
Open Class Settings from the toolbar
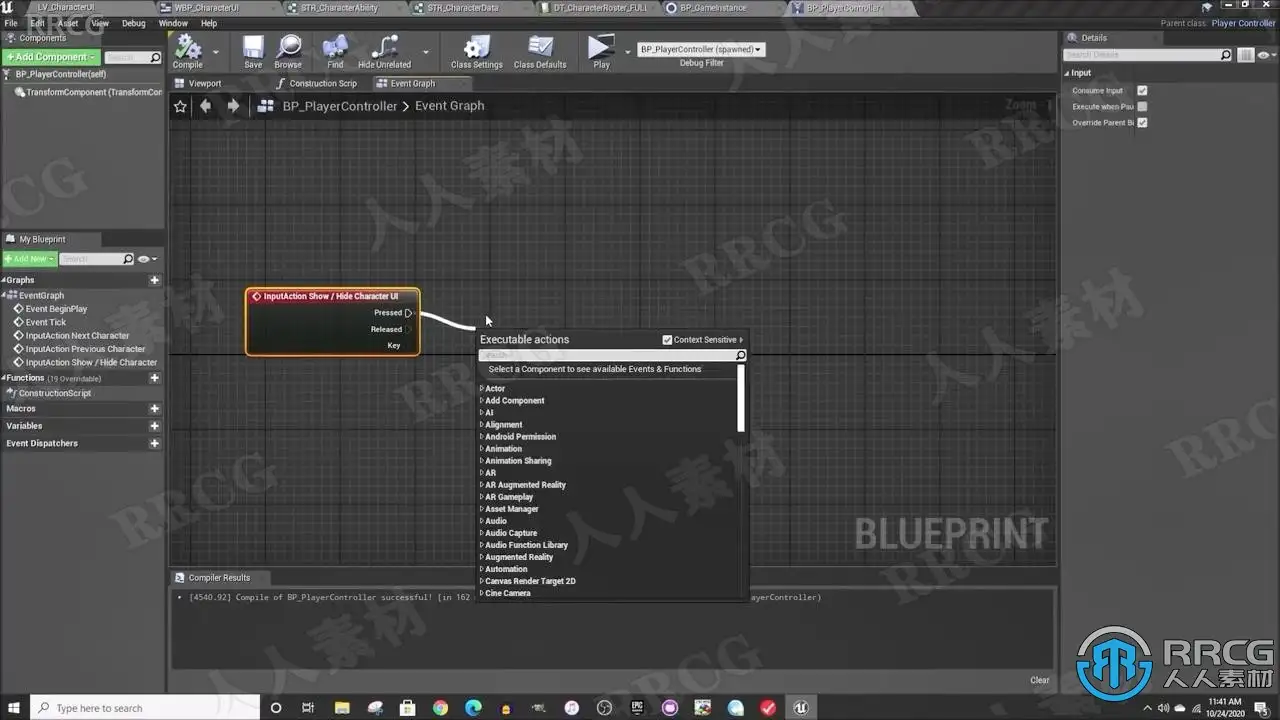tap(477, 52)
